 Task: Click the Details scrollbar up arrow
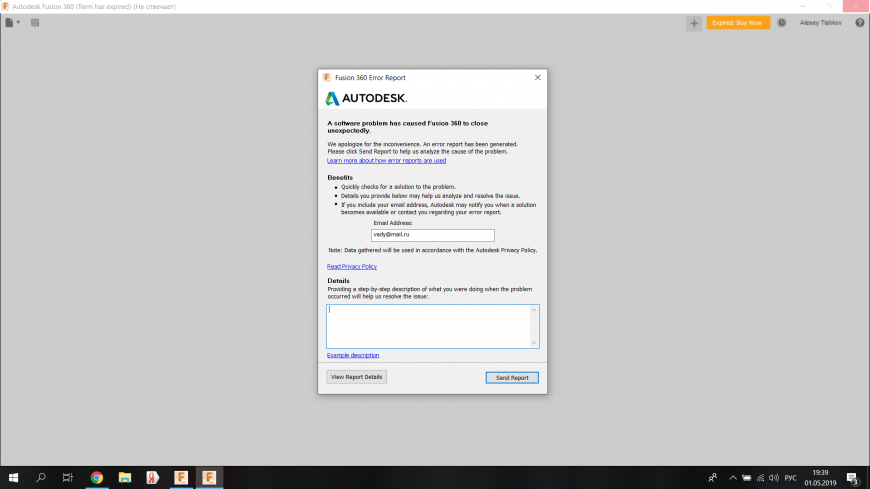(534, 310)
